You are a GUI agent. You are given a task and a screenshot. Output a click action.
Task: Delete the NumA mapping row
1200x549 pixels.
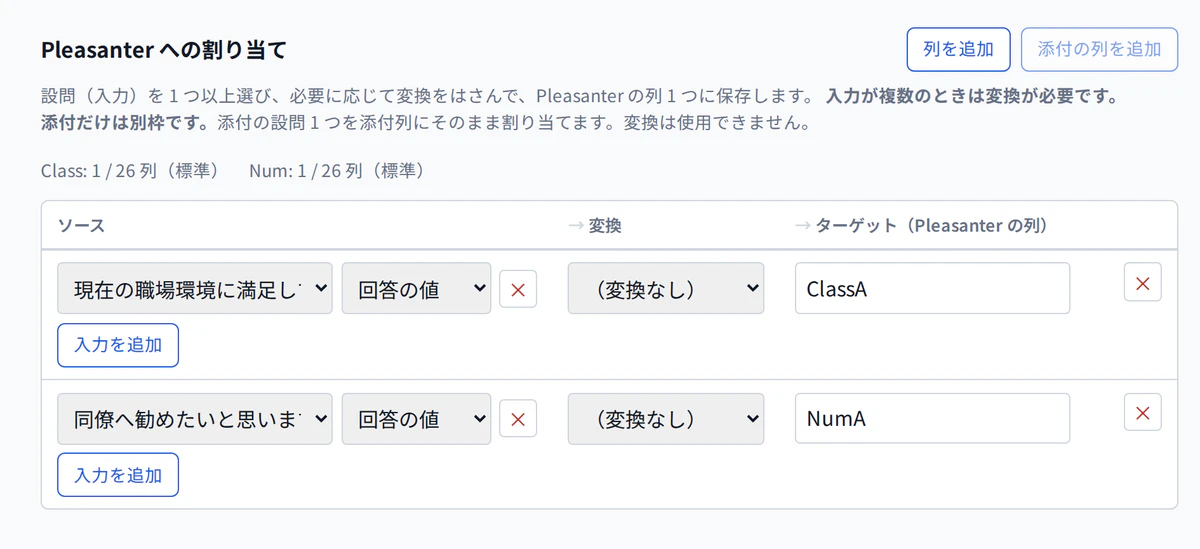click(x=1143, y=412)
